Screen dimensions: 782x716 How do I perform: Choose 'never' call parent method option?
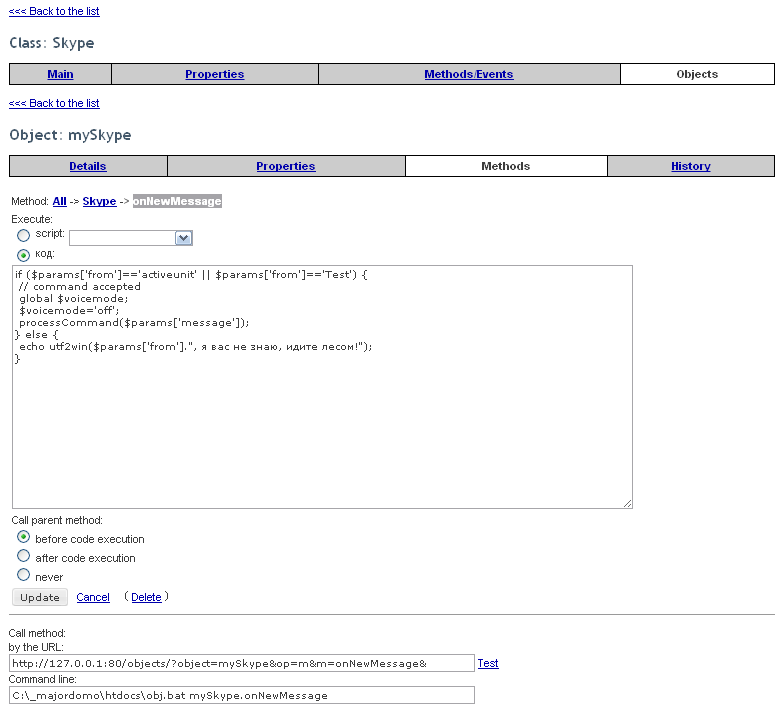pyautogui.click(x=23, y=575)
